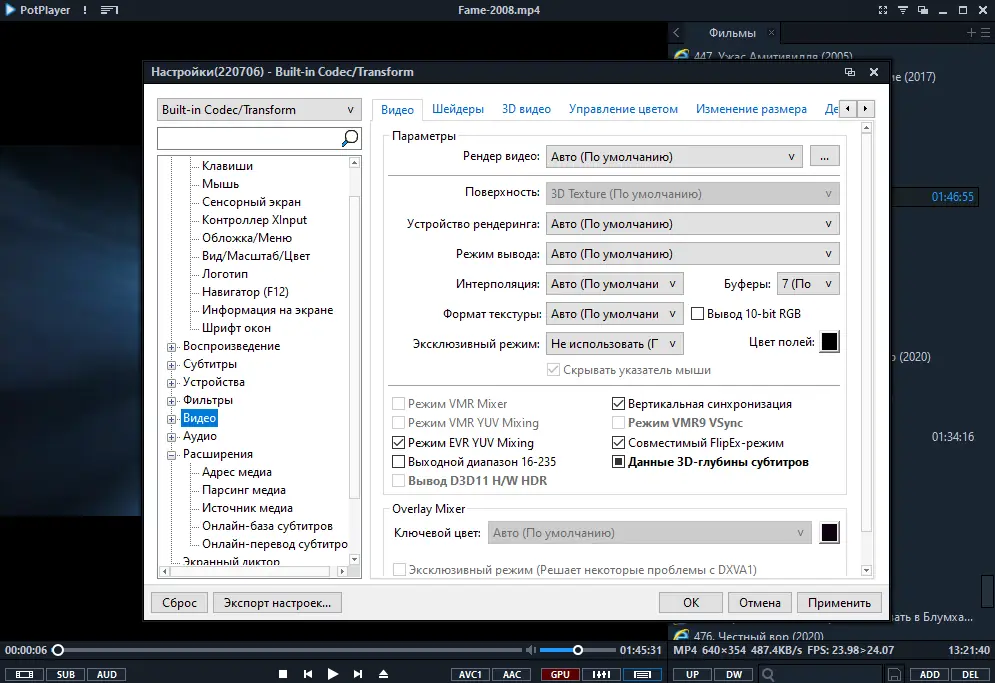This screenshot has height=683, width=995.
Task: Select Шрифт окон in the settings tree
Action: [236, 328]
